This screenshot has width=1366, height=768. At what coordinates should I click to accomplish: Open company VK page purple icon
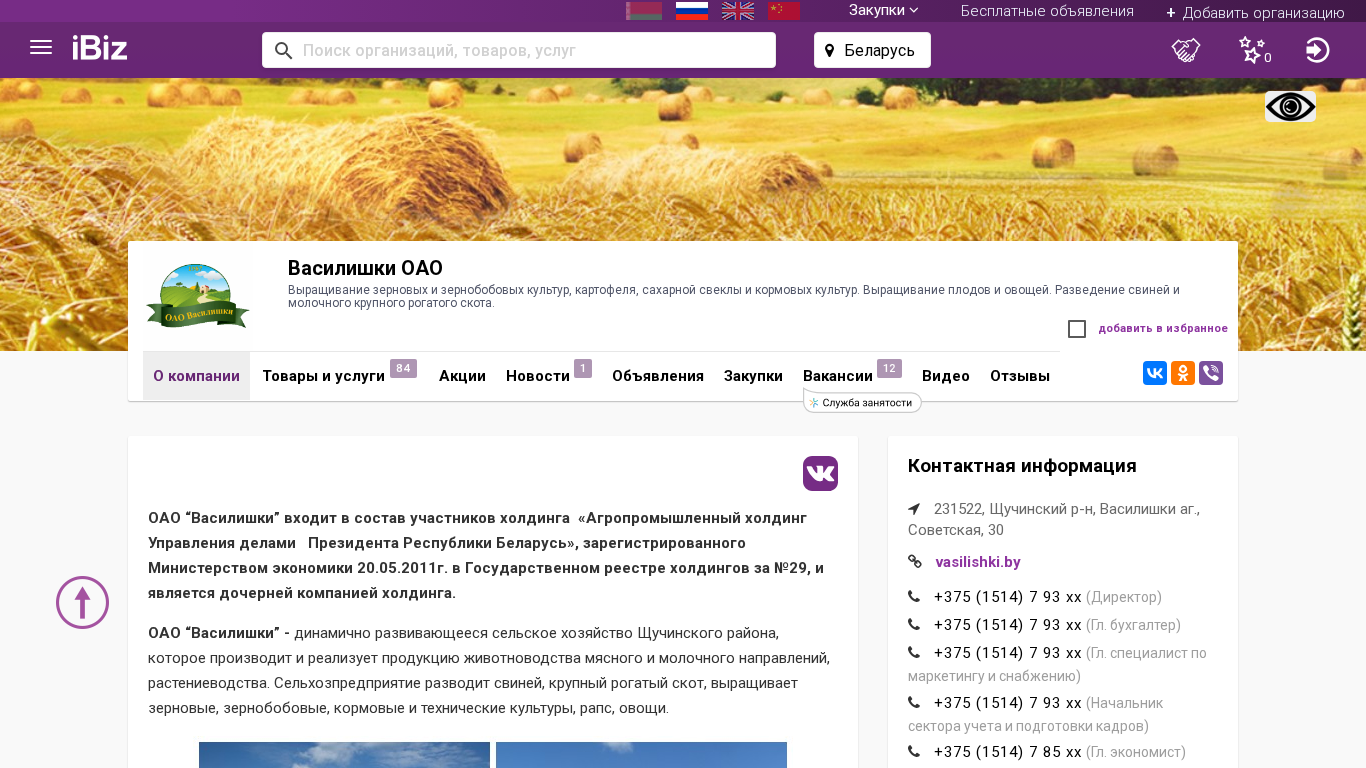point(820,474)
